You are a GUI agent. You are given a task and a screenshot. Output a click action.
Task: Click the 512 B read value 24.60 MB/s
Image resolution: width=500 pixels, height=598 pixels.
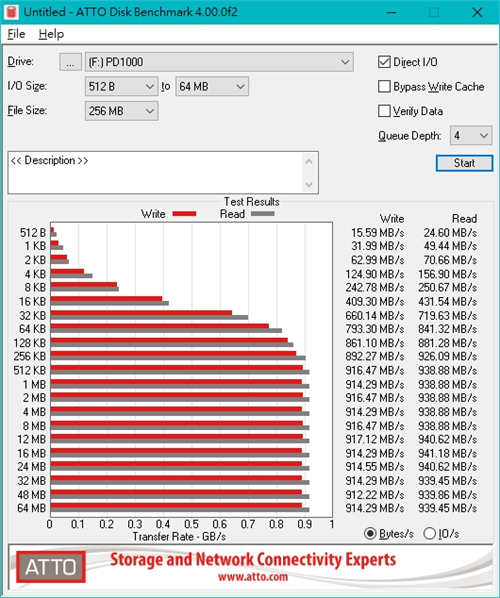[450, 233]
